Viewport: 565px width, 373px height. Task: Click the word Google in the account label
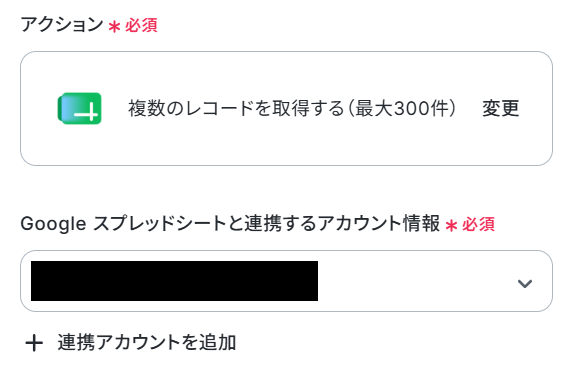53,224
